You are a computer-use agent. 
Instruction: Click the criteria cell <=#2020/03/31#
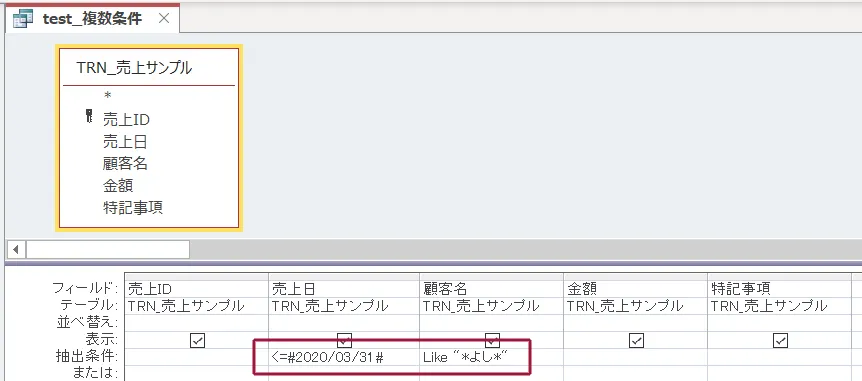(x=344, y=357)
